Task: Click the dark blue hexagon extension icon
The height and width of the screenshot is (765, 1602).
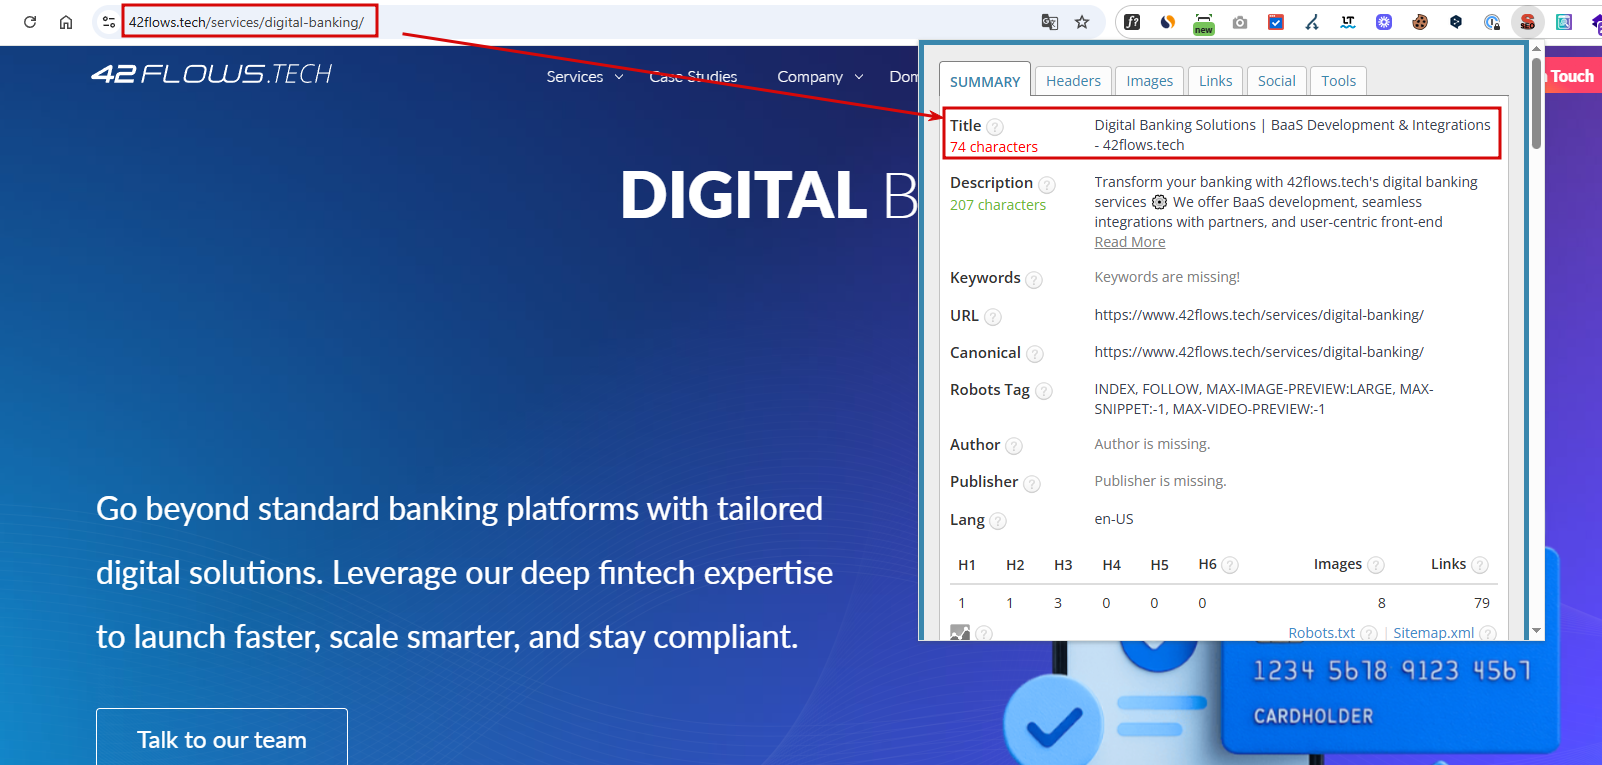Action: pos(1456,22)
